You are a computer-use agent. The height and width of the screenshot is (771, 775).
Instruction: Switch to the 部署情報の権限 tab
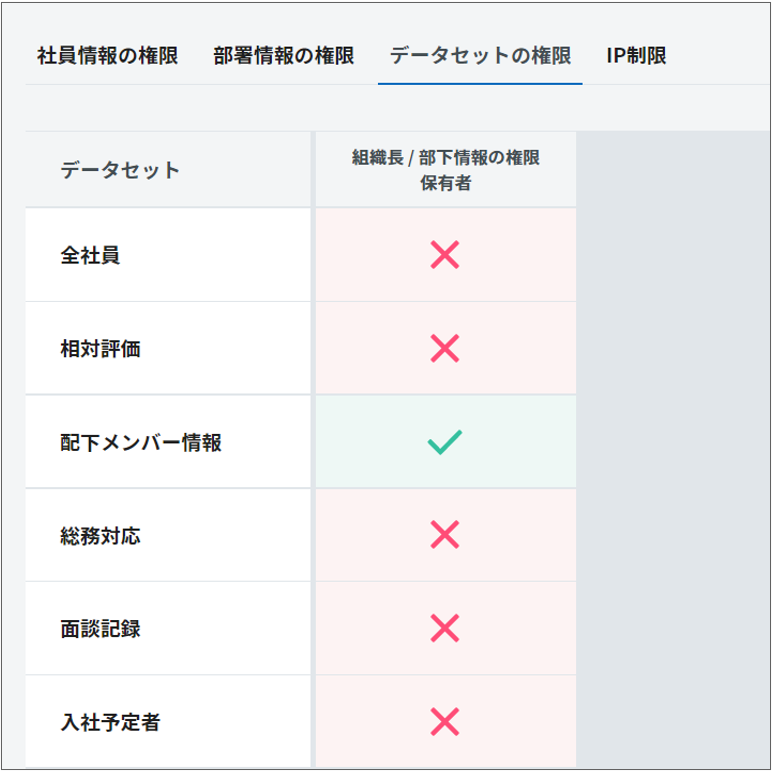283,56
